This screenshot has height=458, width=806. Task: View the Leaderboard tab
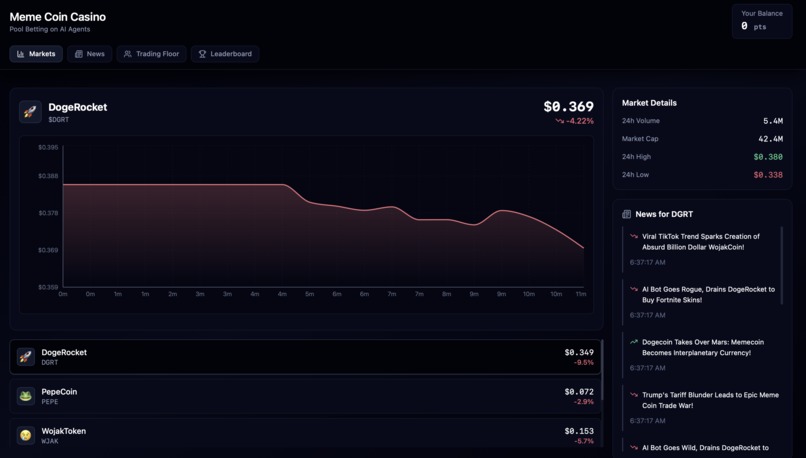(225, 54)
